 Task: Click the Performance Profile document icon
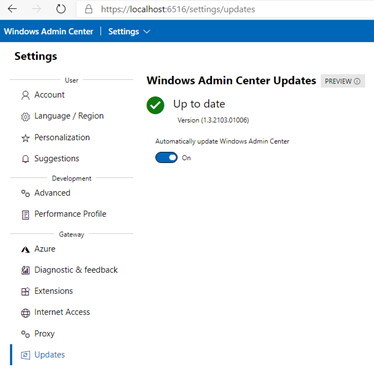(25, 215)
